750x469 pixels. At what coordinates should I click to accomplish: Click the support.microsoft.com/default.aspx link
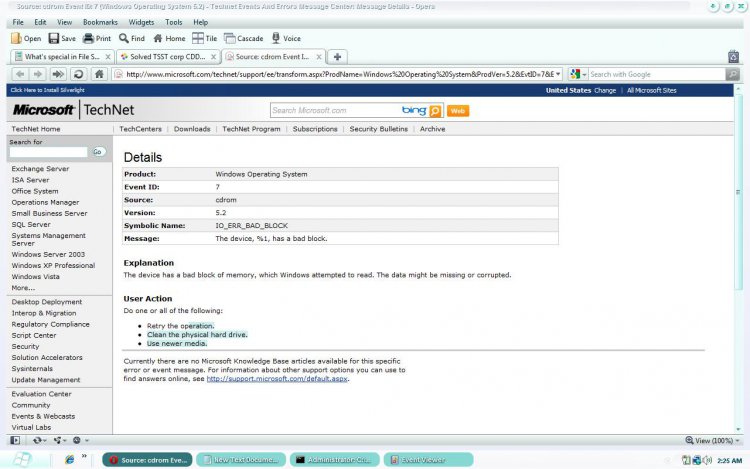coord(277,379)
